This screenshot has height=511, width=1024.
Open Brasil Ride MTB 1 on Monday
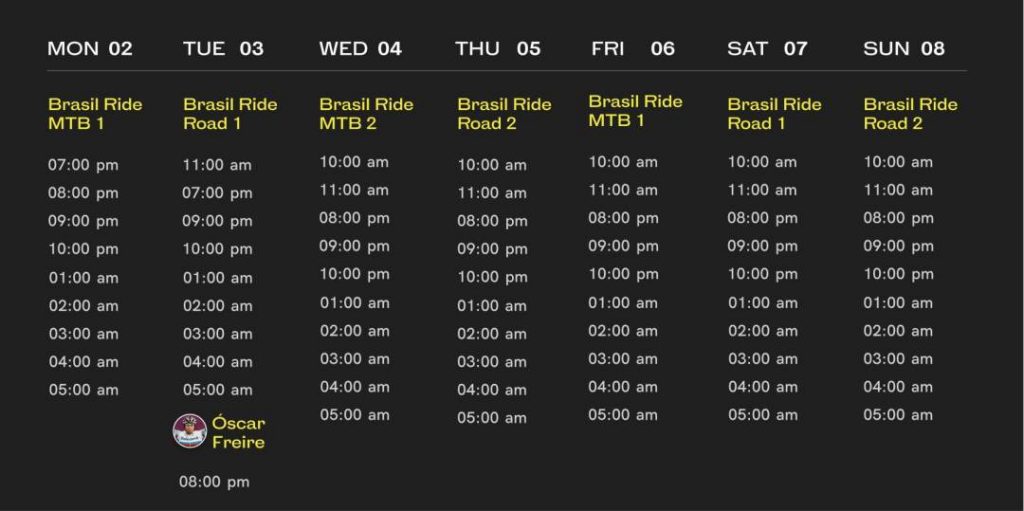click(95, 114)
